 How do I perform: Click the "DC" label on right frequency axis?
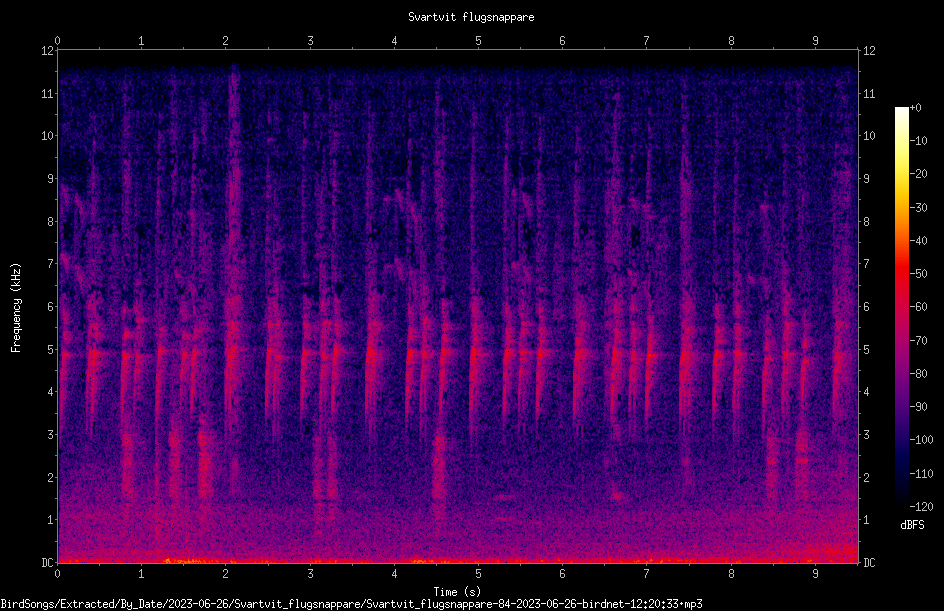tap(869, 563)
